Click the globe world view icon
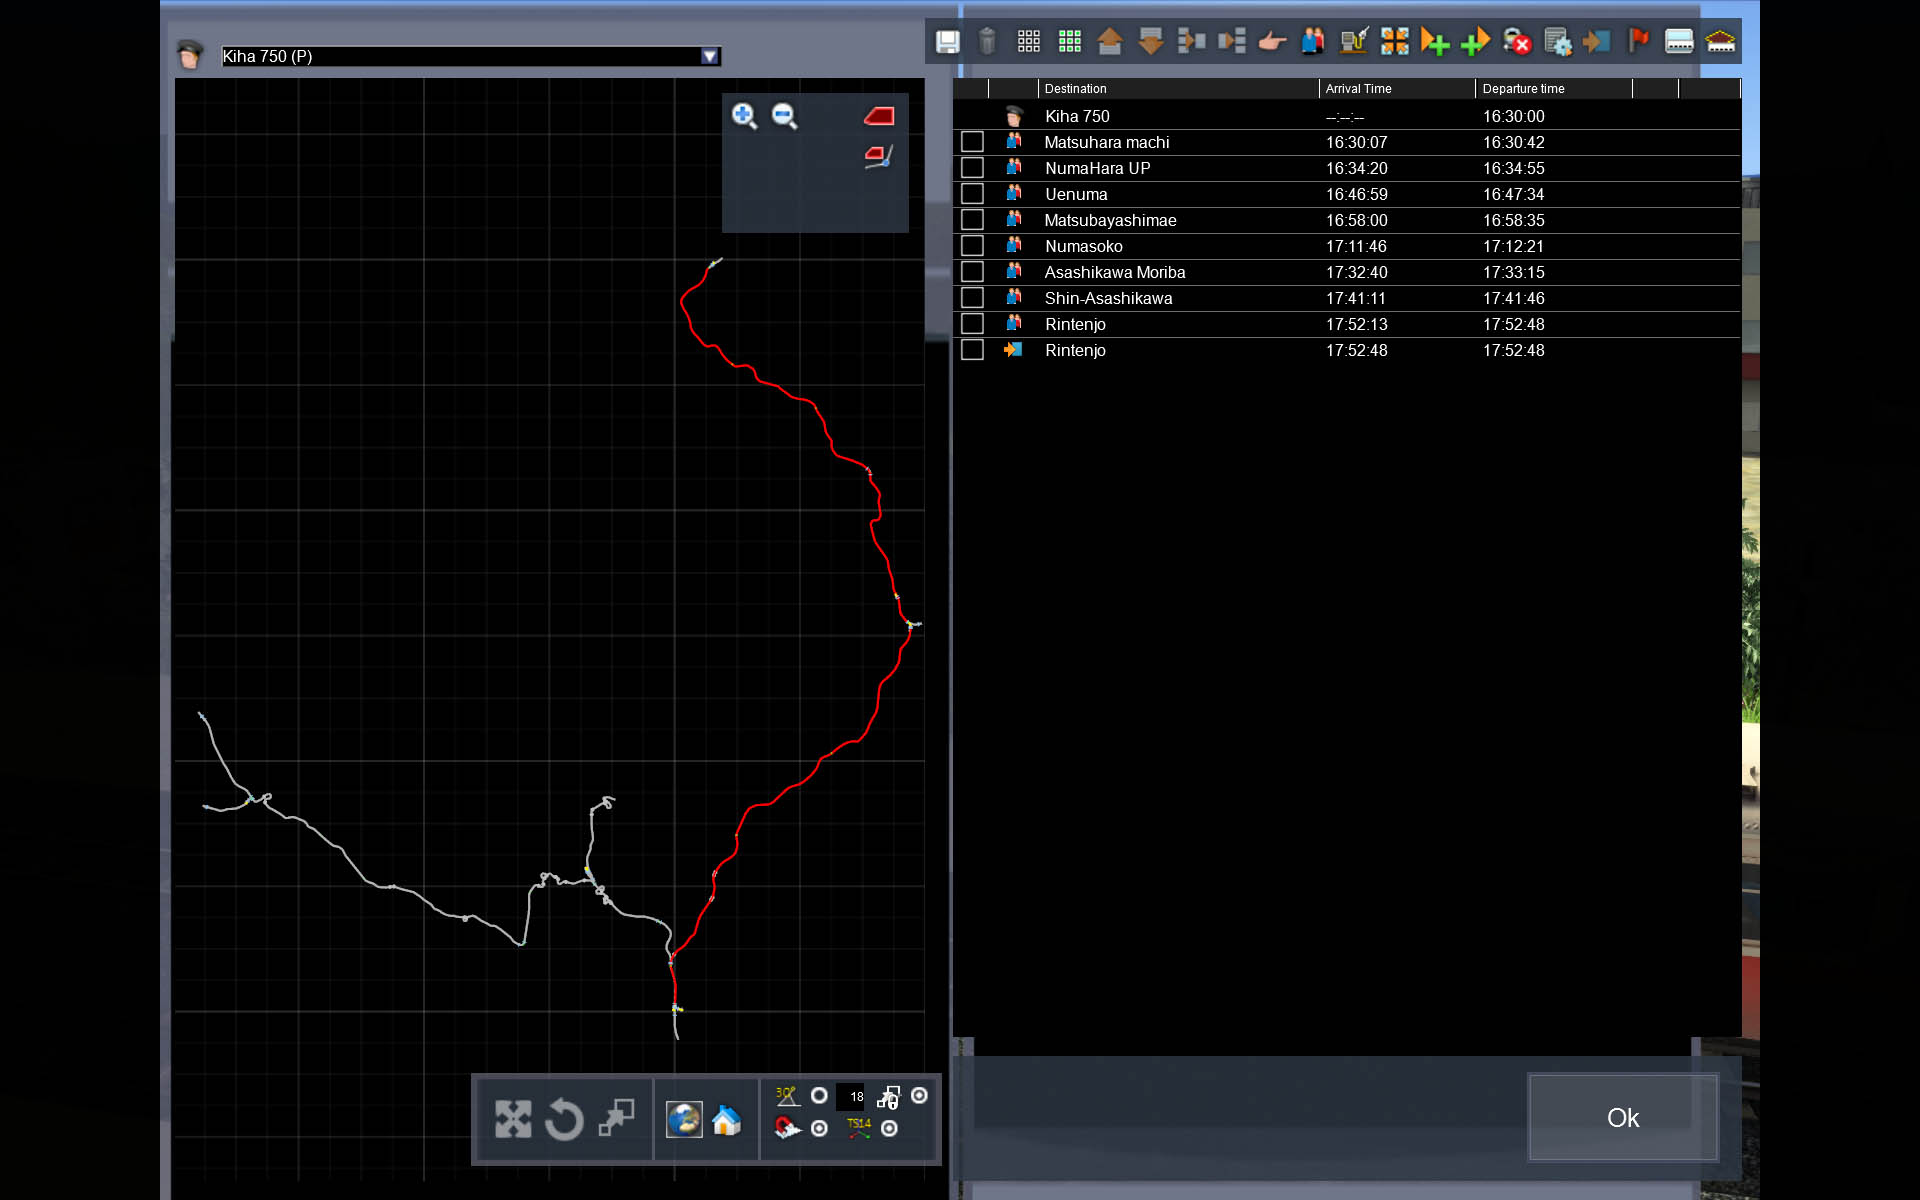 click(x=684, y=1120)
